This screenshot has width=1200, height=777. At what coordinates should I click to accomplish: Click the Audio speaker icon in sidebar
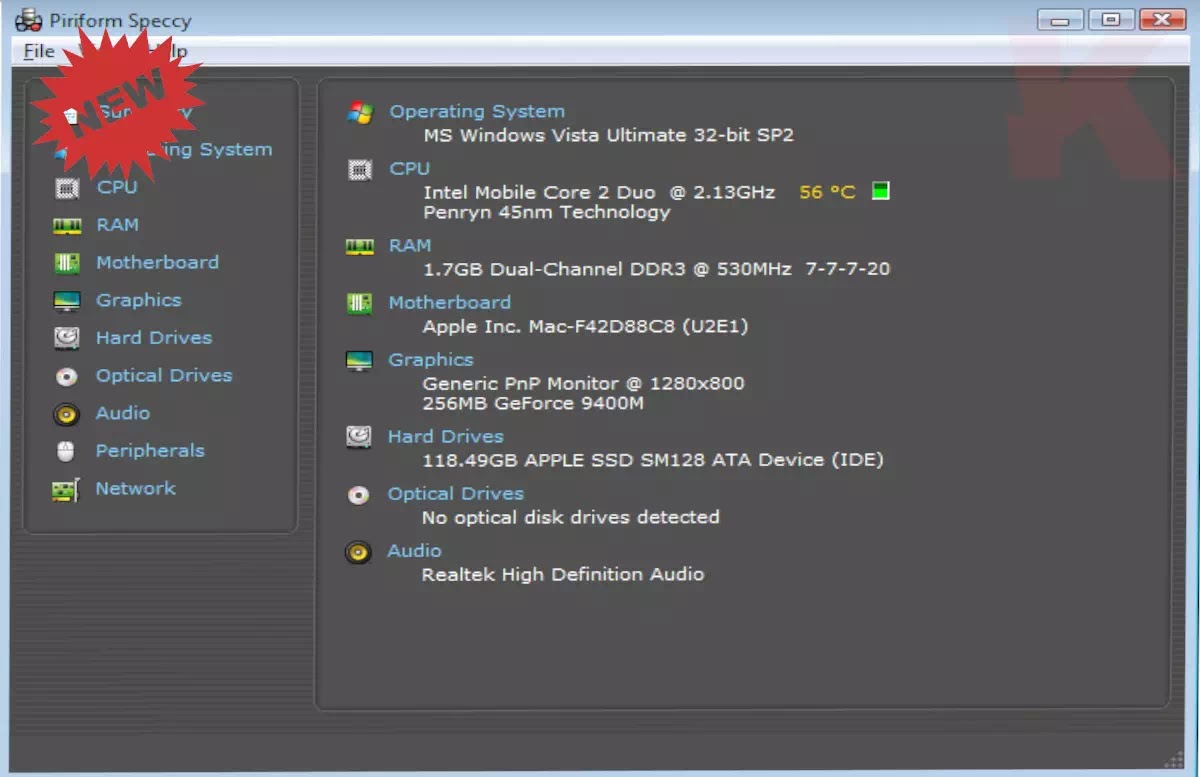click(x=67, y=414)
